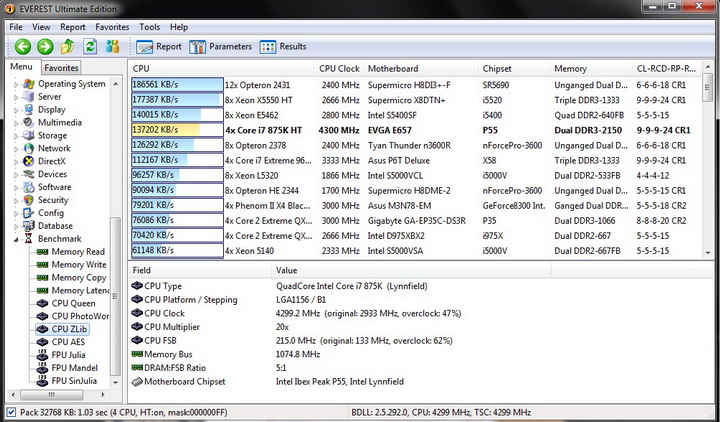Select the Software tree icon

click(28, 187)
